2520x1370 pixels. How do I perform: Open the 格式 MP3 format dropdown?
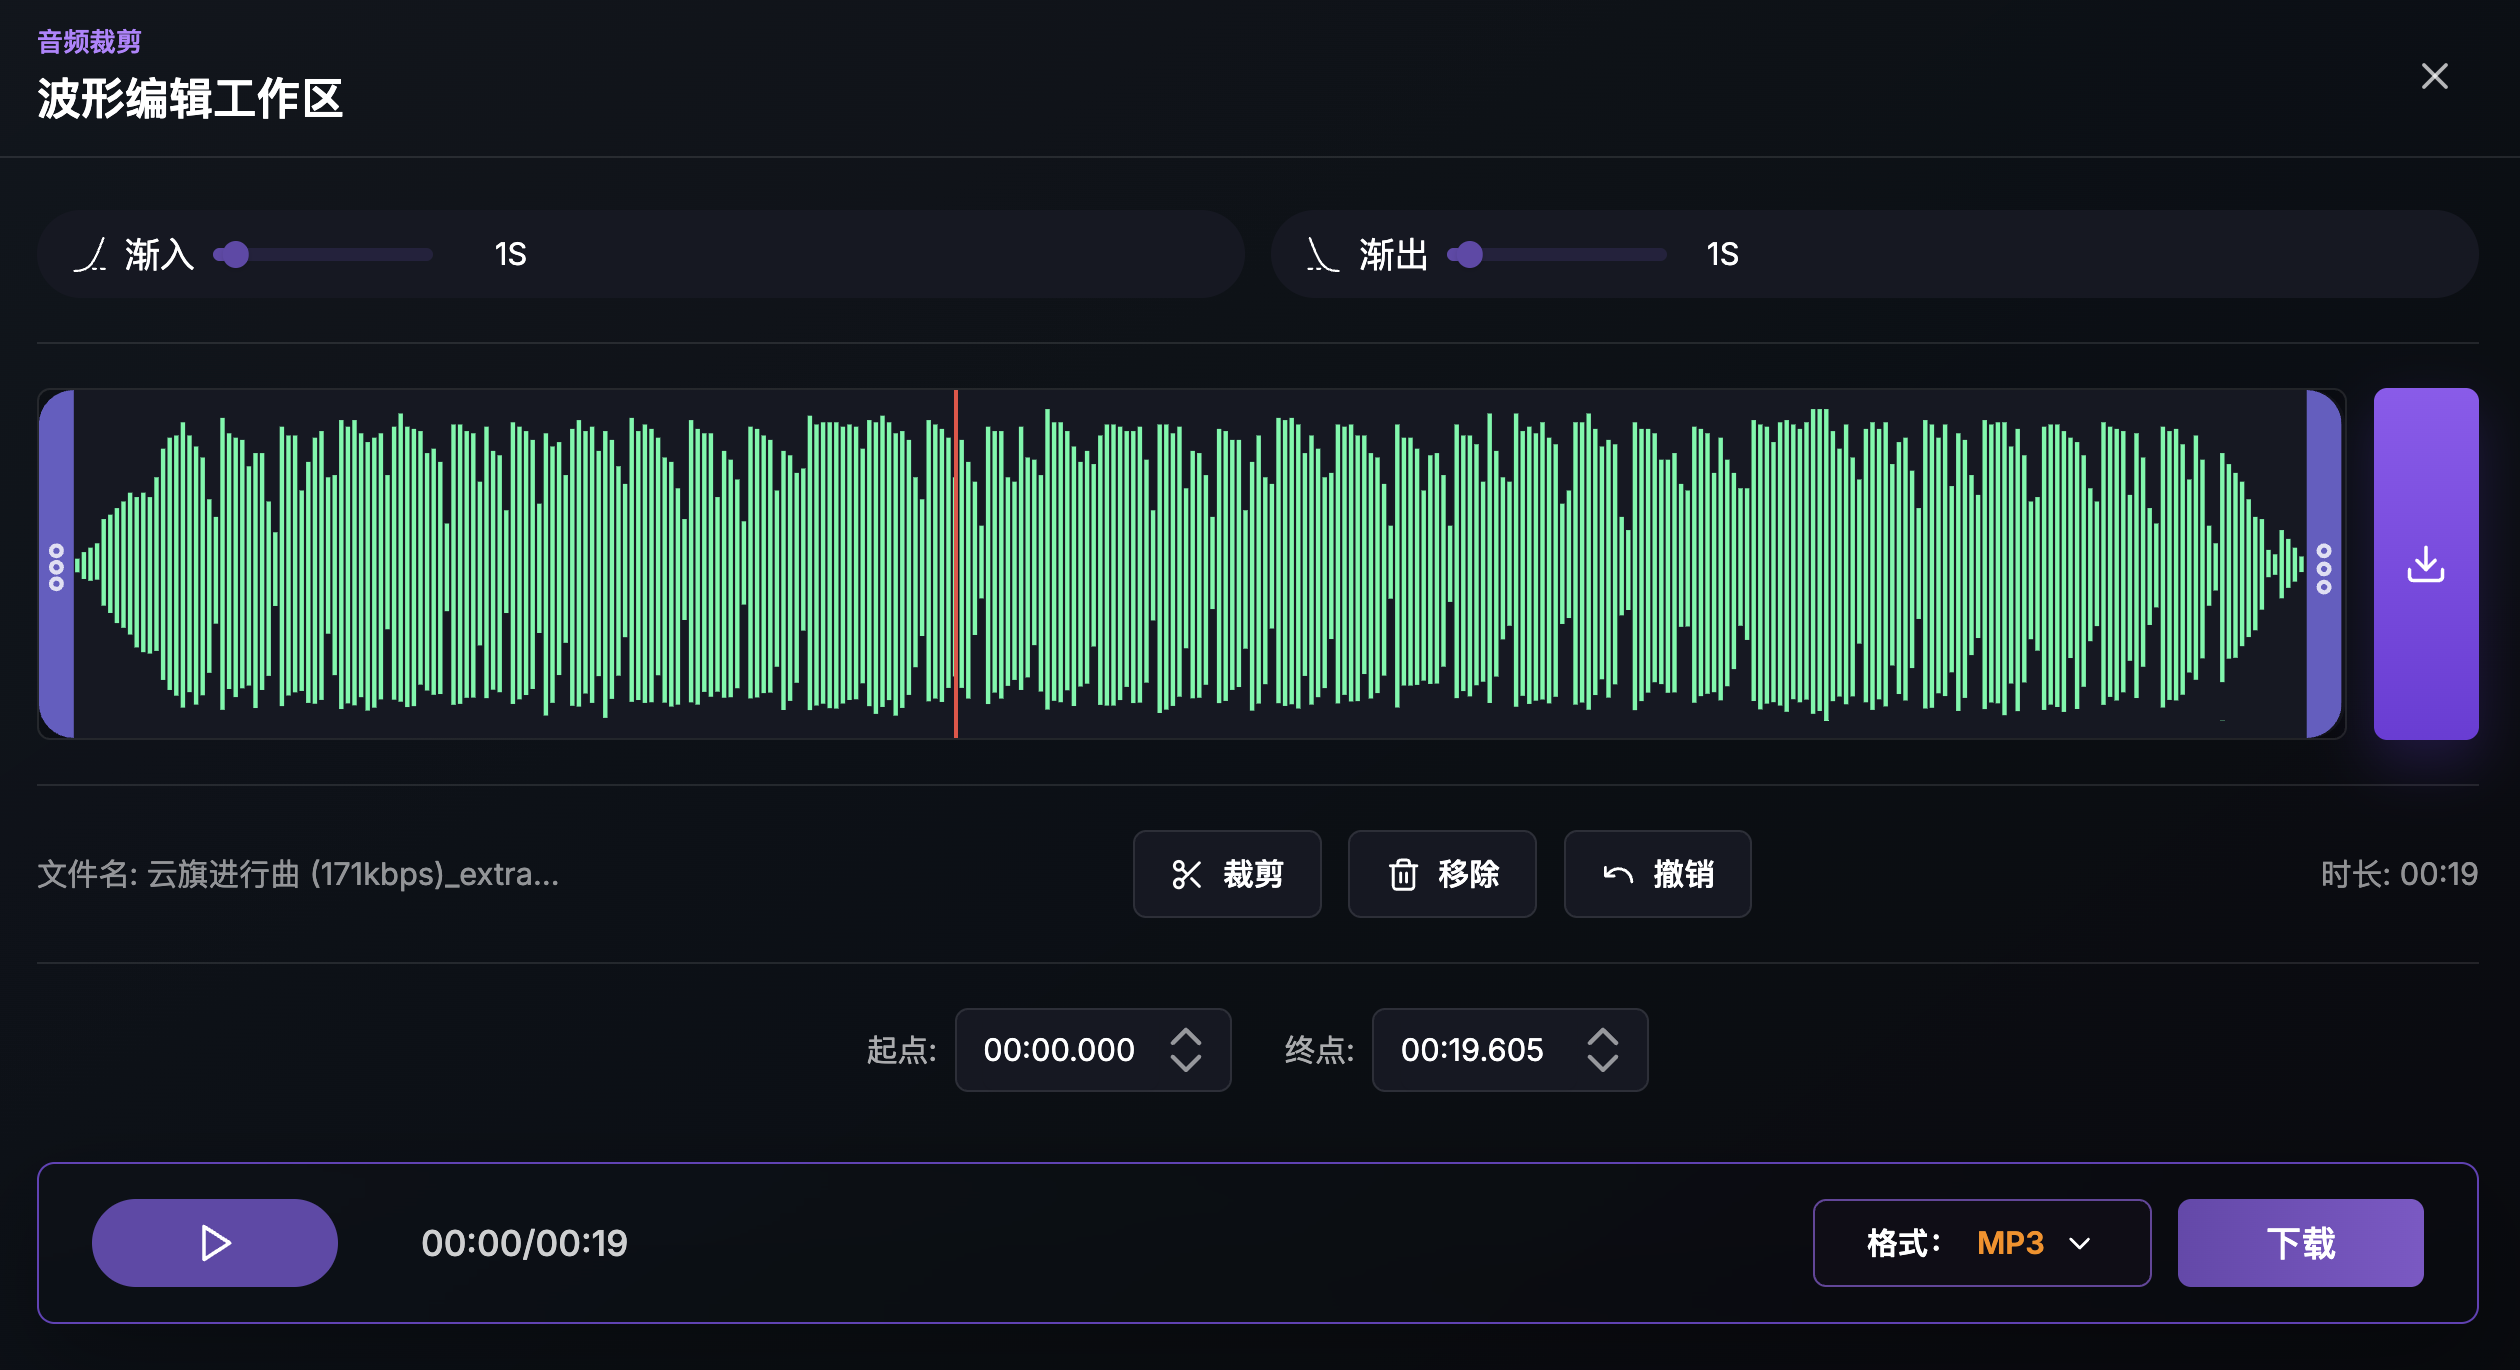pos(1982,1243)
